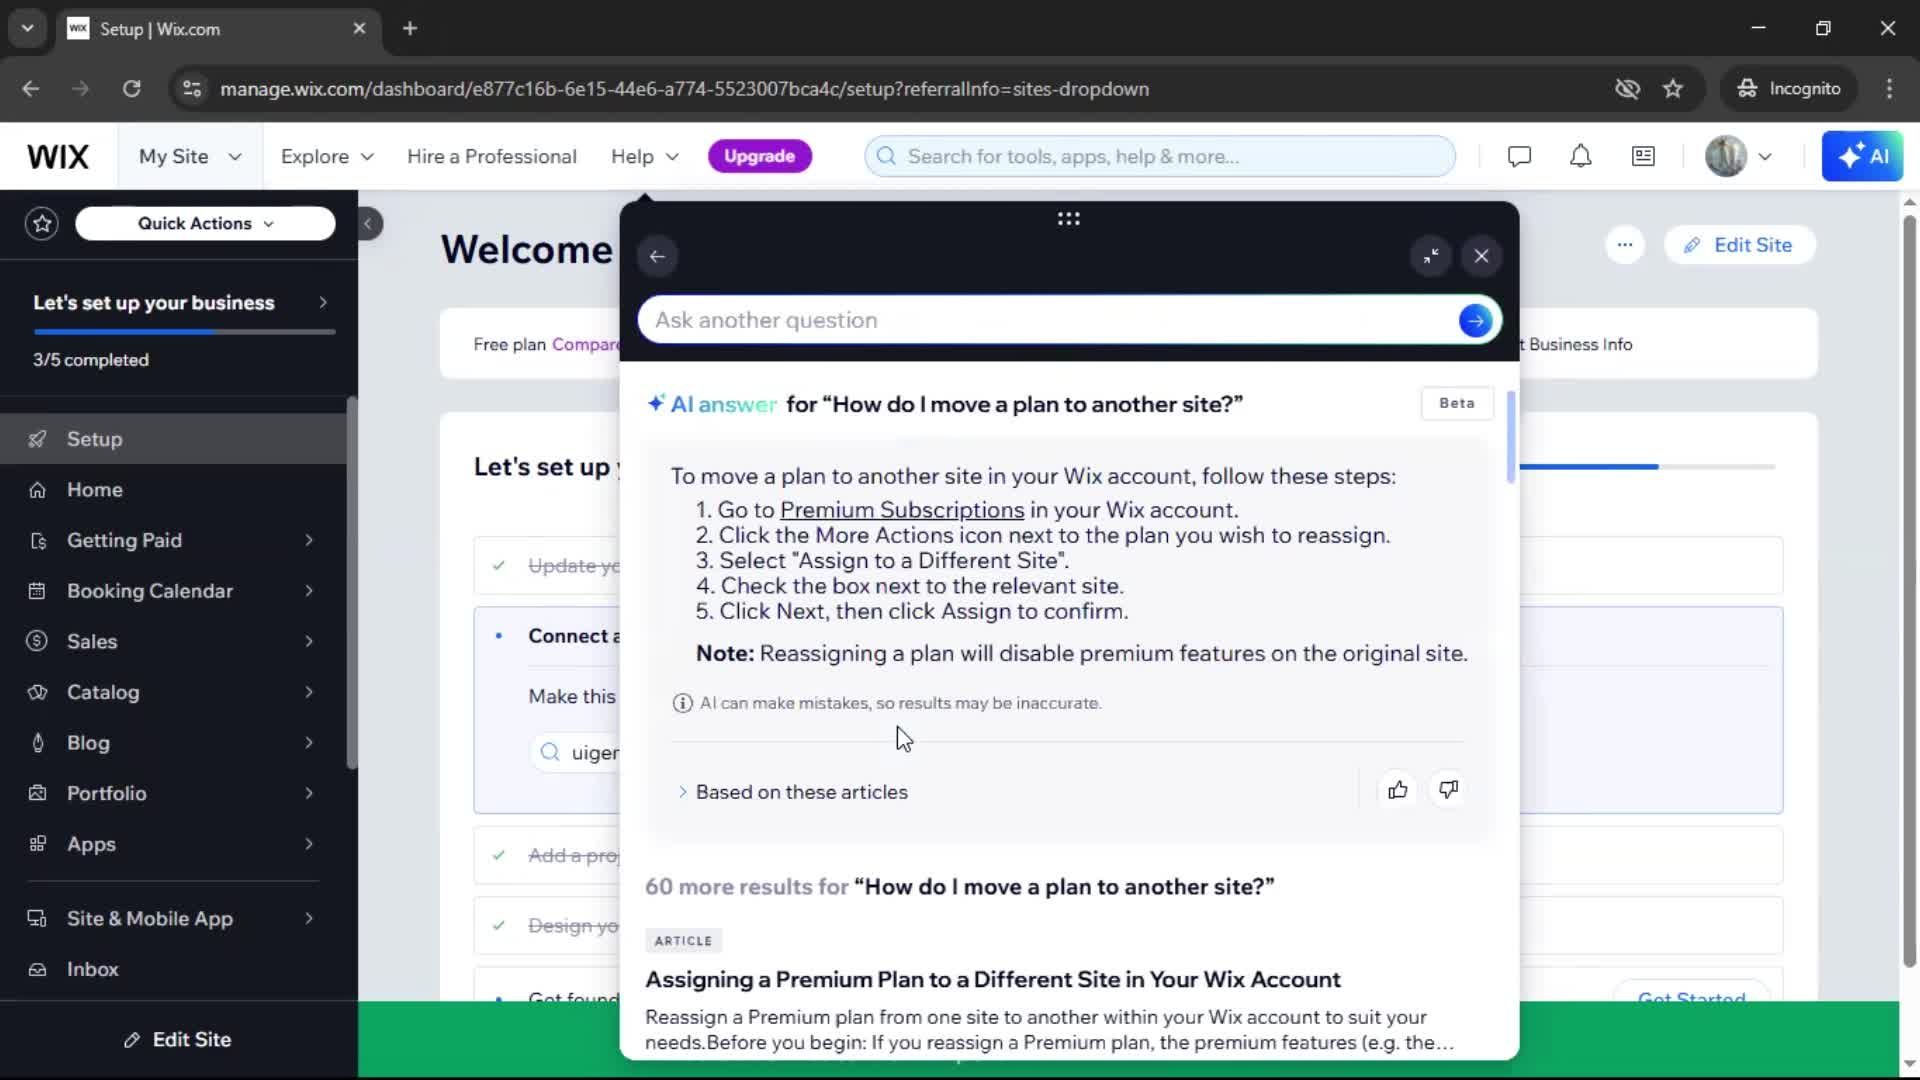Open a new browser tab
Viewport: 1920px width, 1080px height.
[410, 29]
